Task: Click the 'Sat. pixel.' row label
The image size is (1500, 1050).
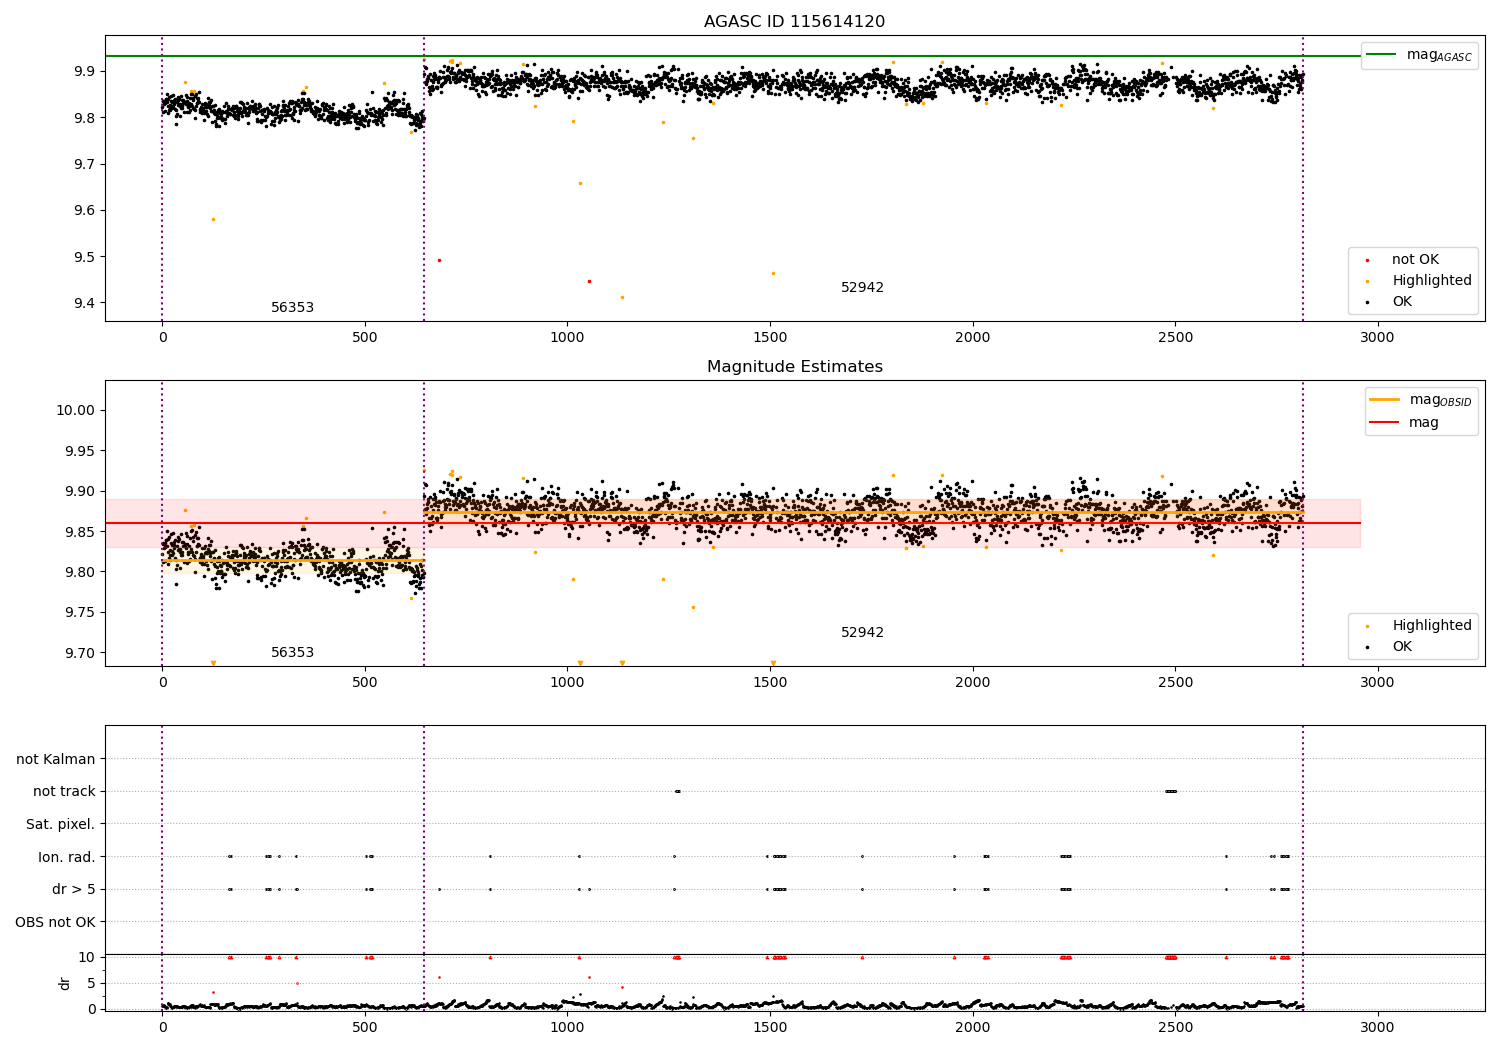Action: coord(61,825)
